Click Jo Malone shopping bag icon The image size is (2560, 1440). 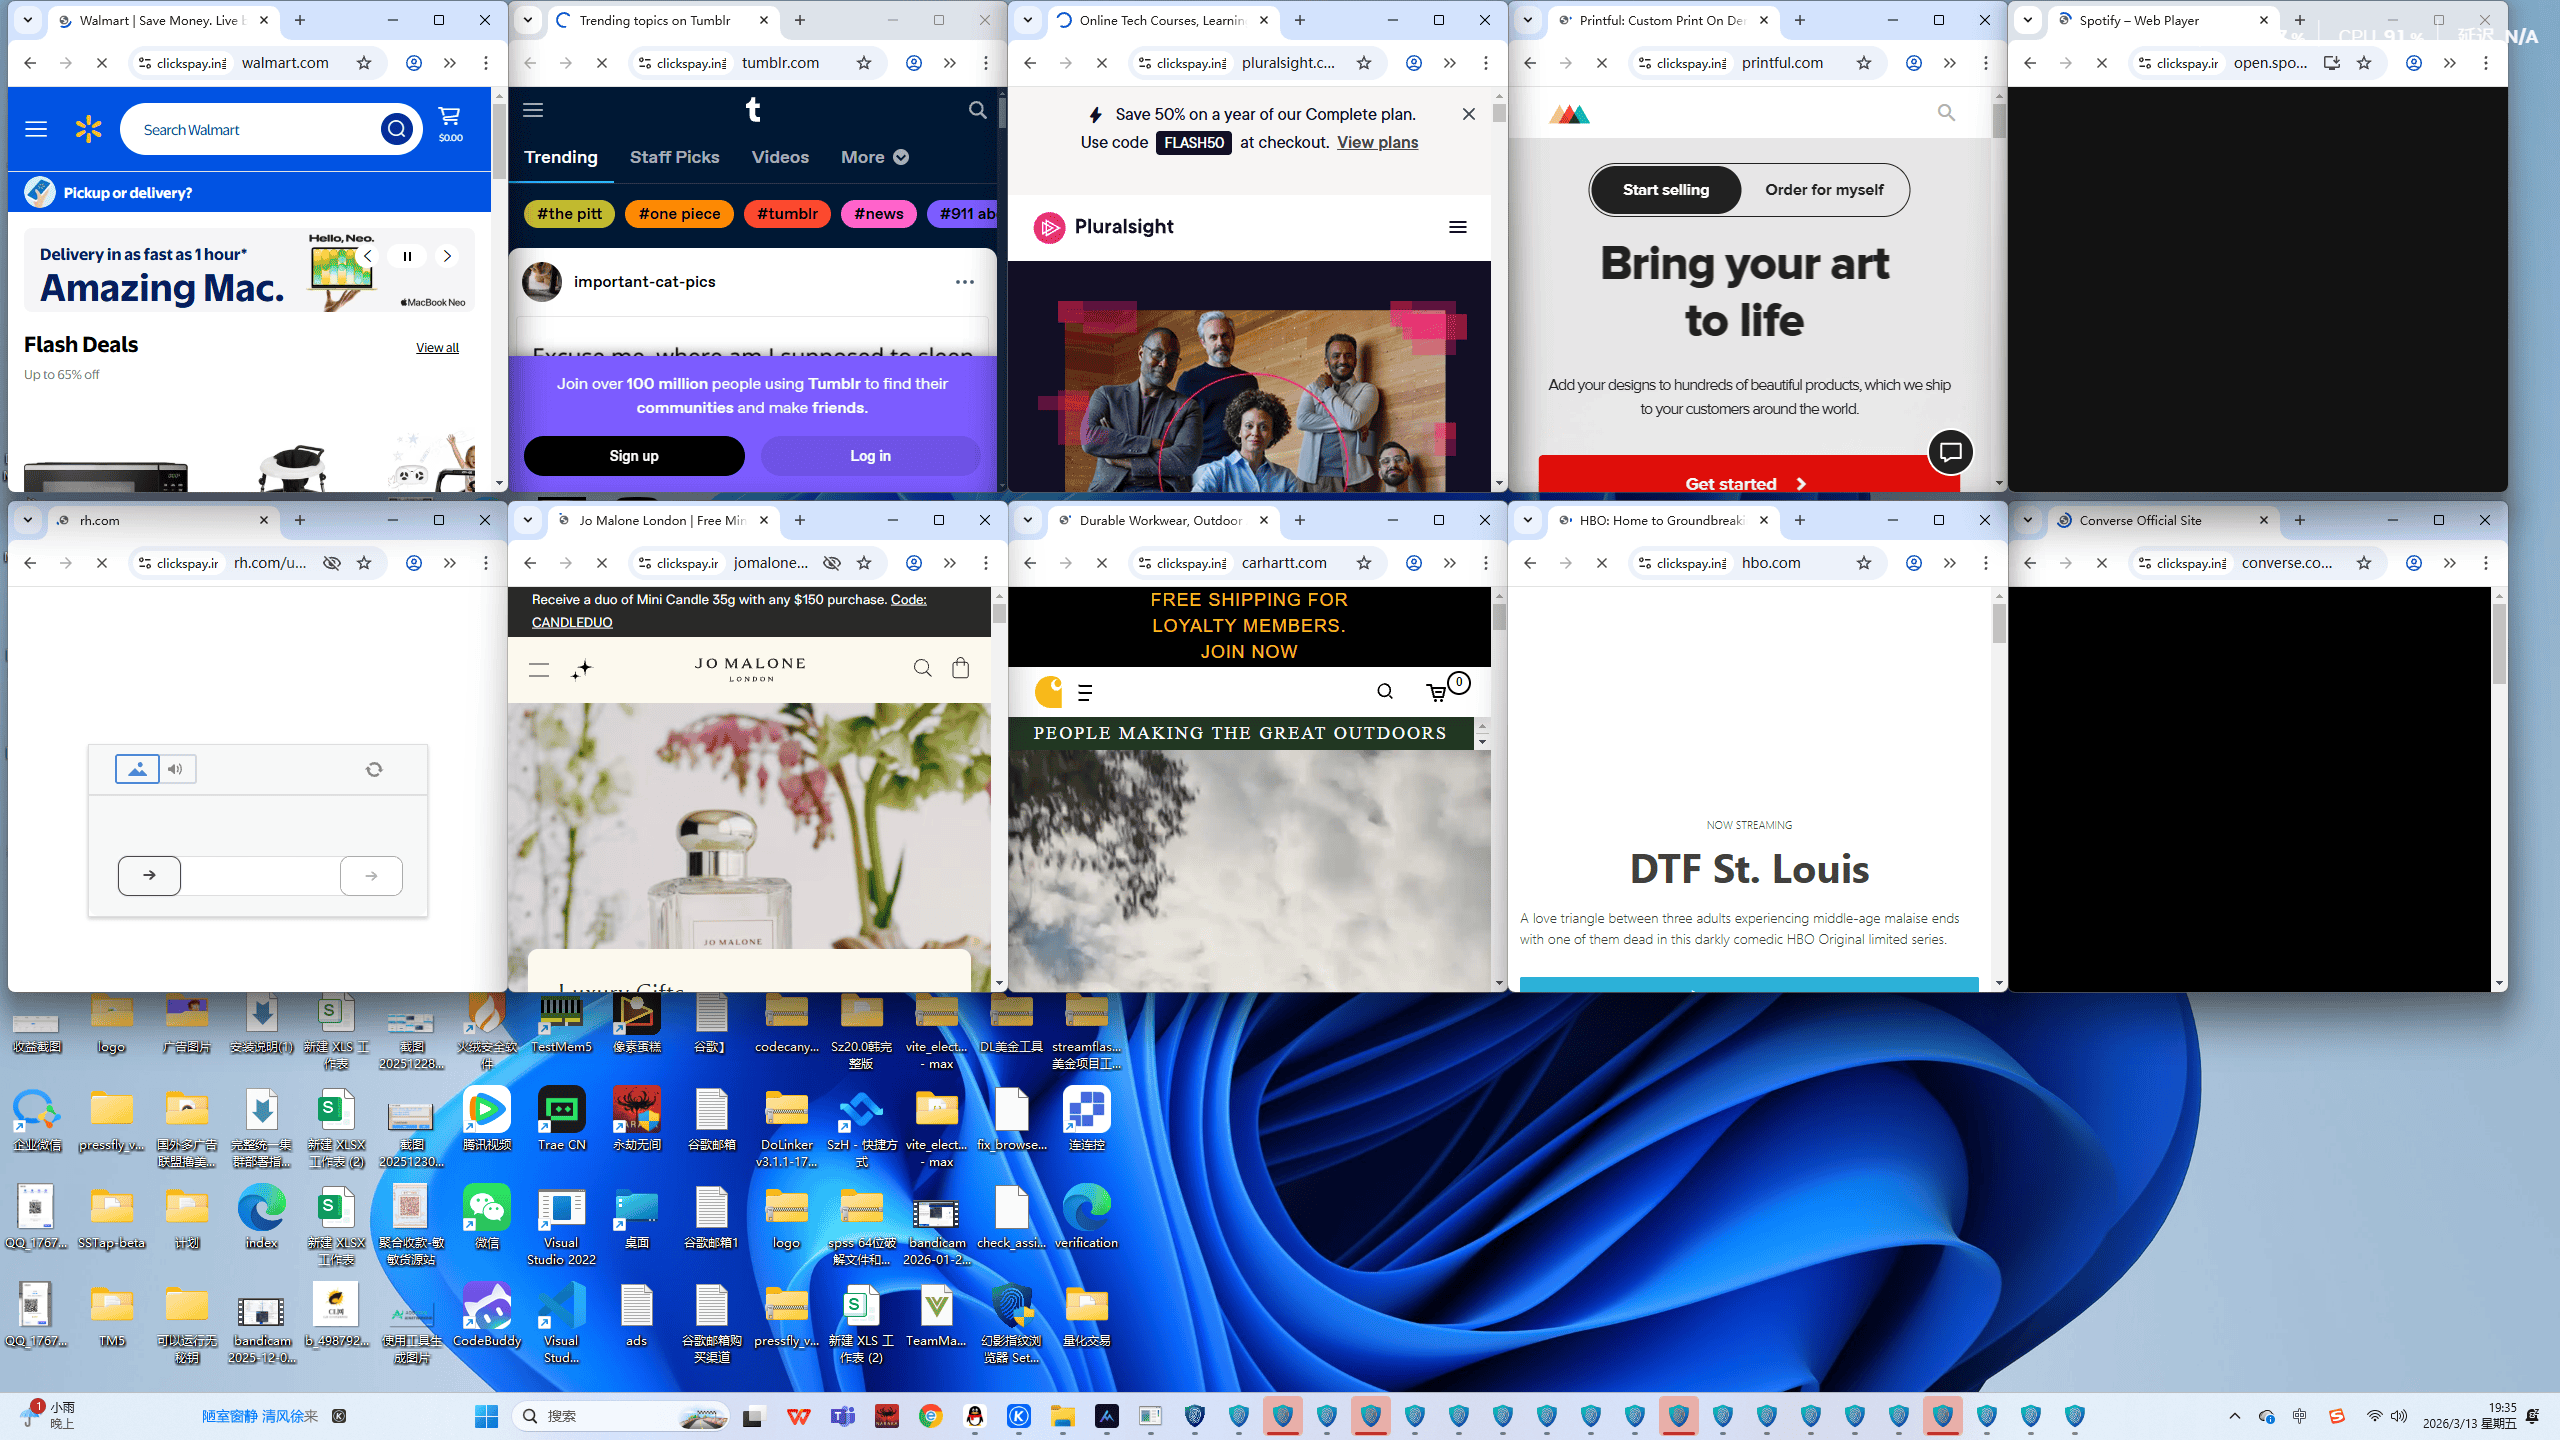pos(960,668)
